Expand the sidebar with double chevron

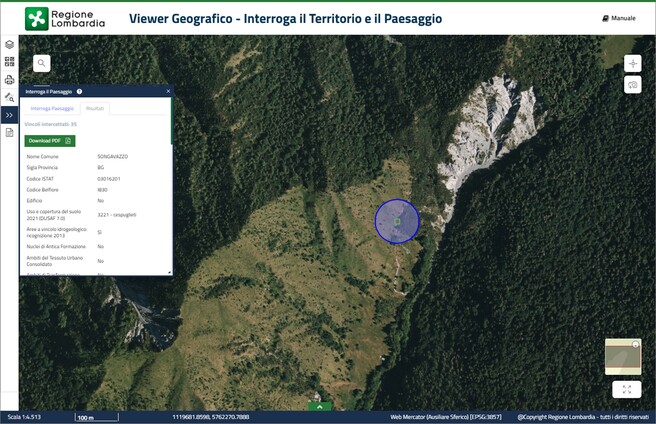point(9,115)
